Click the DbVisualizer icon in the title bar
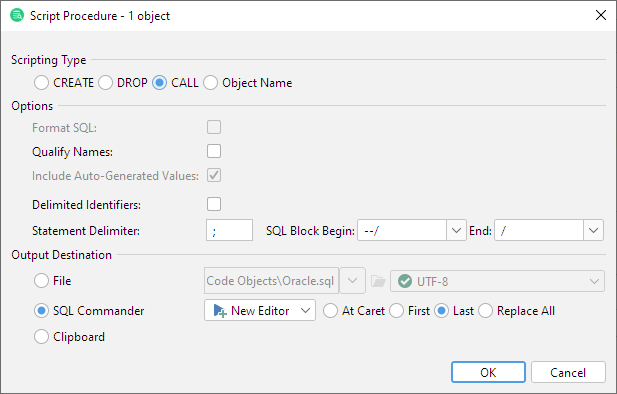Viewport: 617px width, 394px height. pos(17,15)
